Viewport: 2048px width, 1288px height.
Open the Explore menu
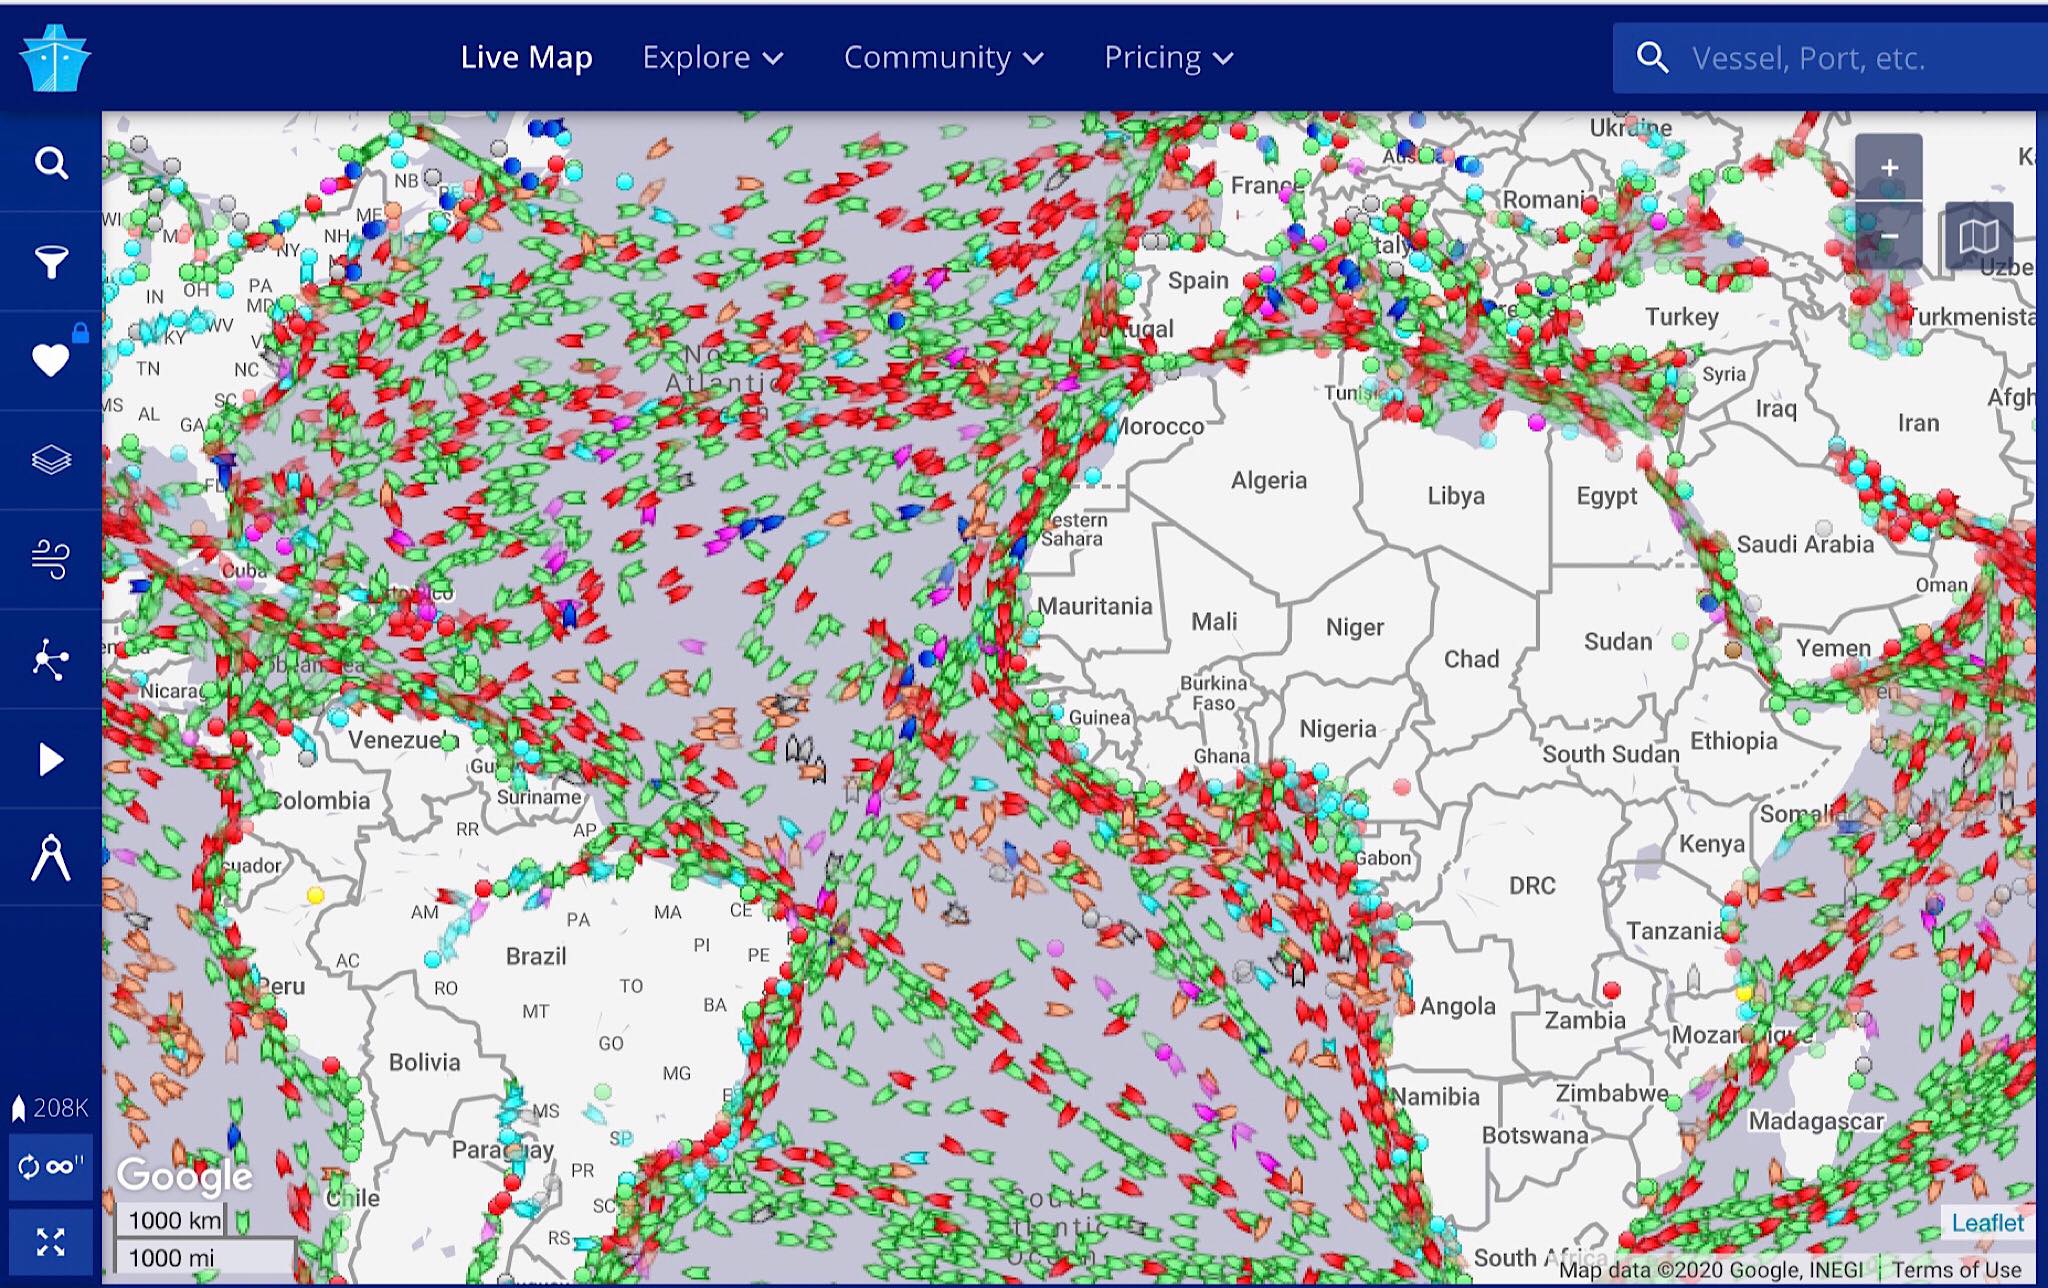[x=712, y=58]
